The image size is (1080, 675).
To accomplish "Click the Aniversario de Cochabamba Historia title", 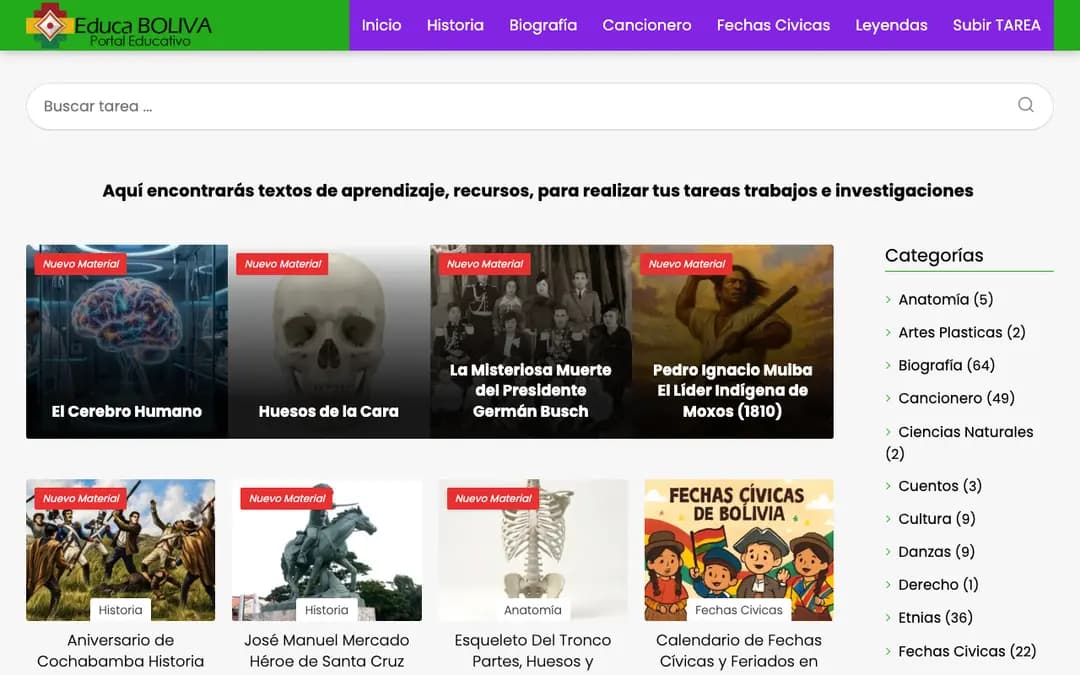I will click(121, 650).
